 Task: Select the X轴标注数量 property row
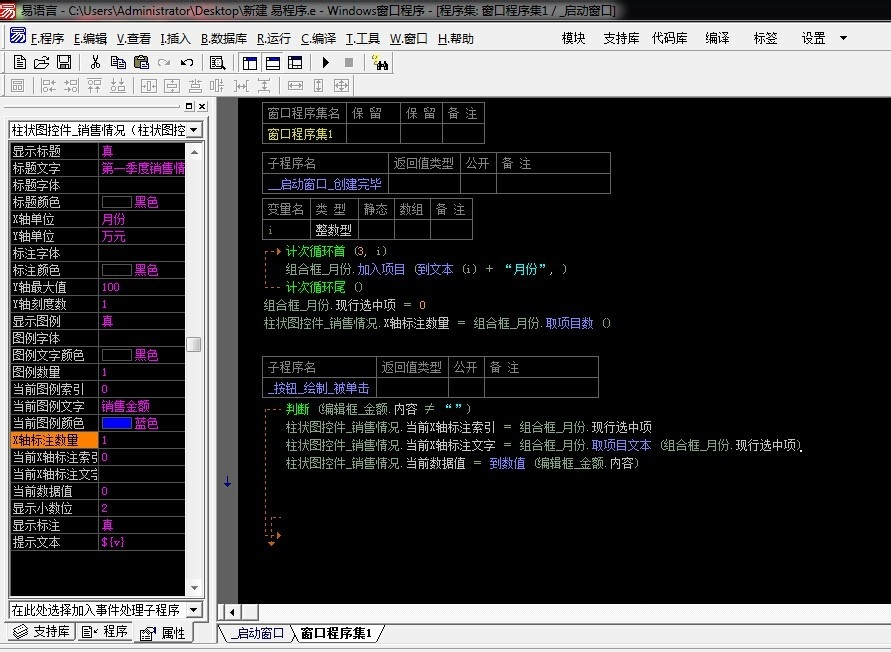click(98, 440)
